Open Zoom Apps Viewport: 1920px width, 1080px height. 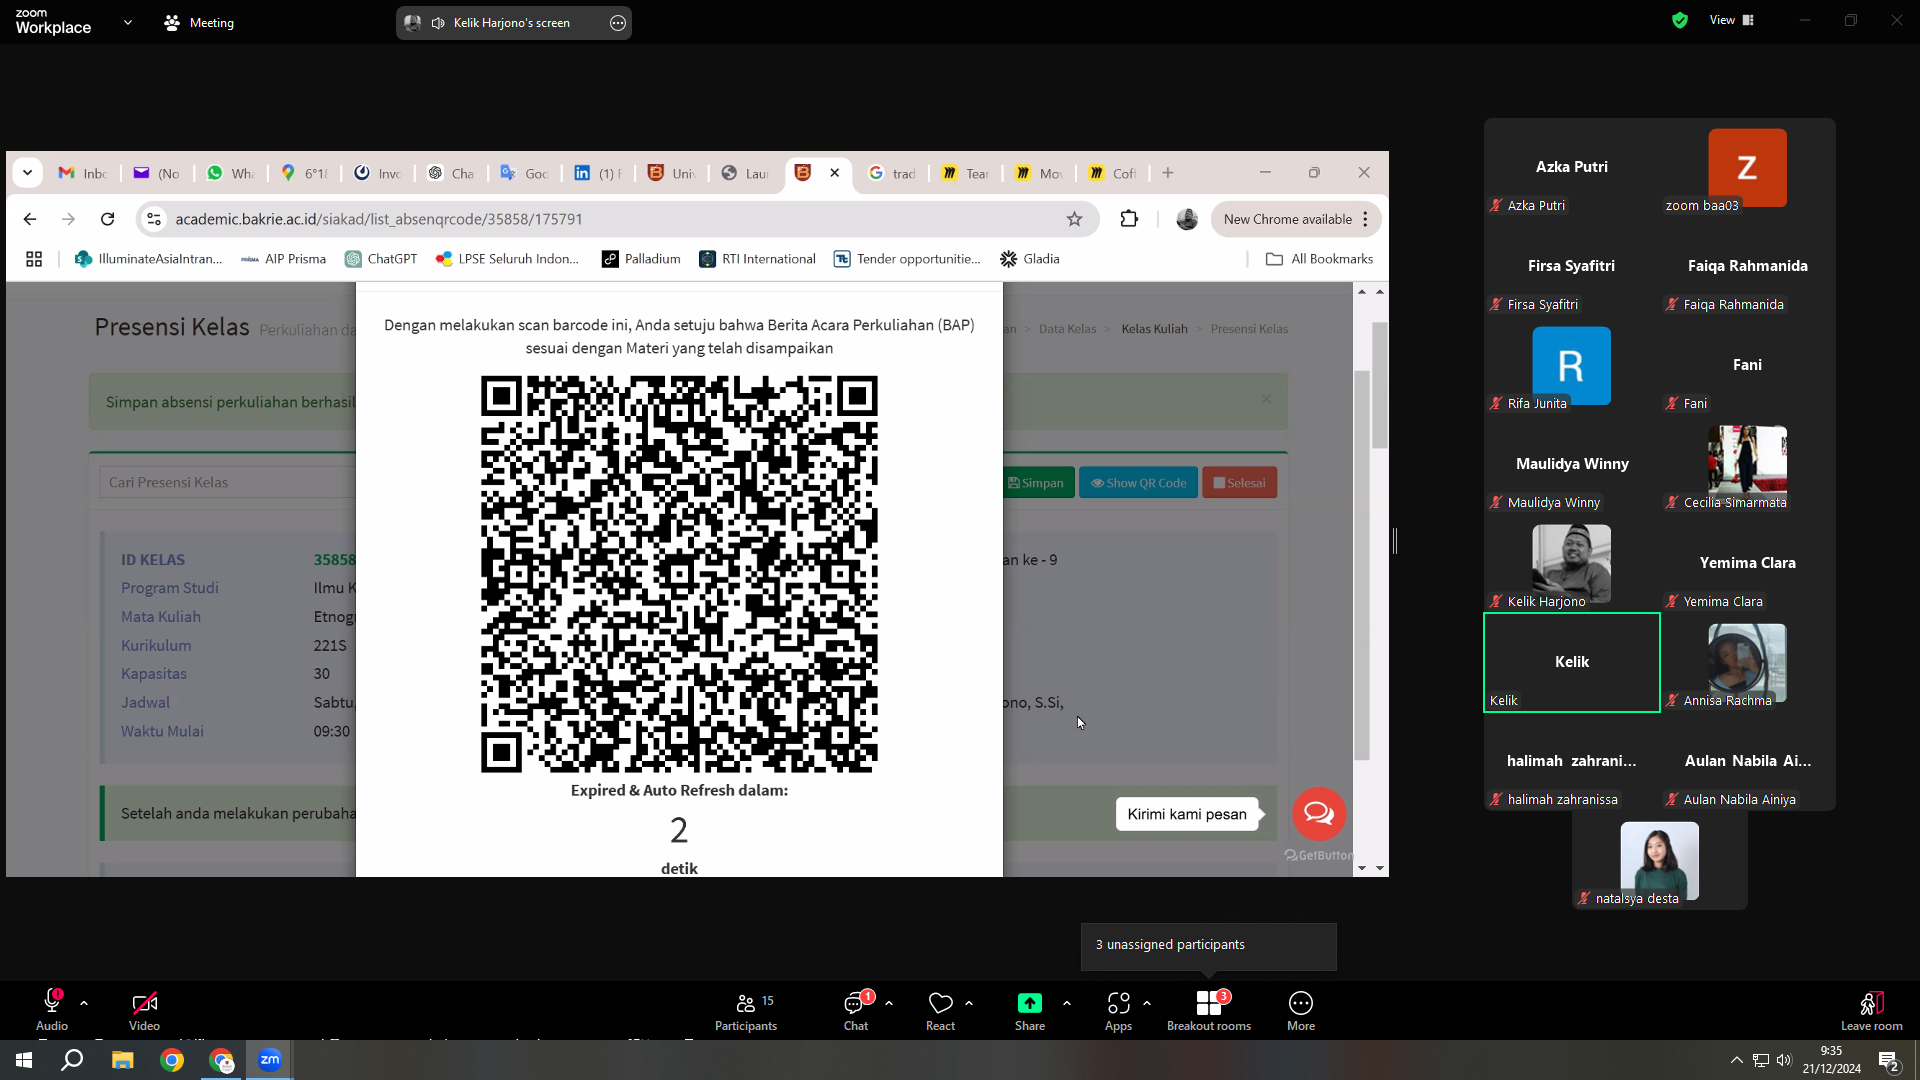point(1118,1010)
